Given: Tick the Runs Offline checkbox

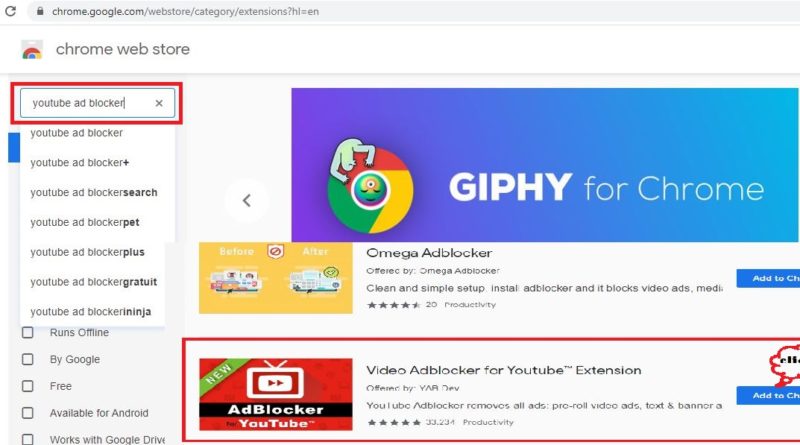Looking at the screenshot, I should (28, 333).
